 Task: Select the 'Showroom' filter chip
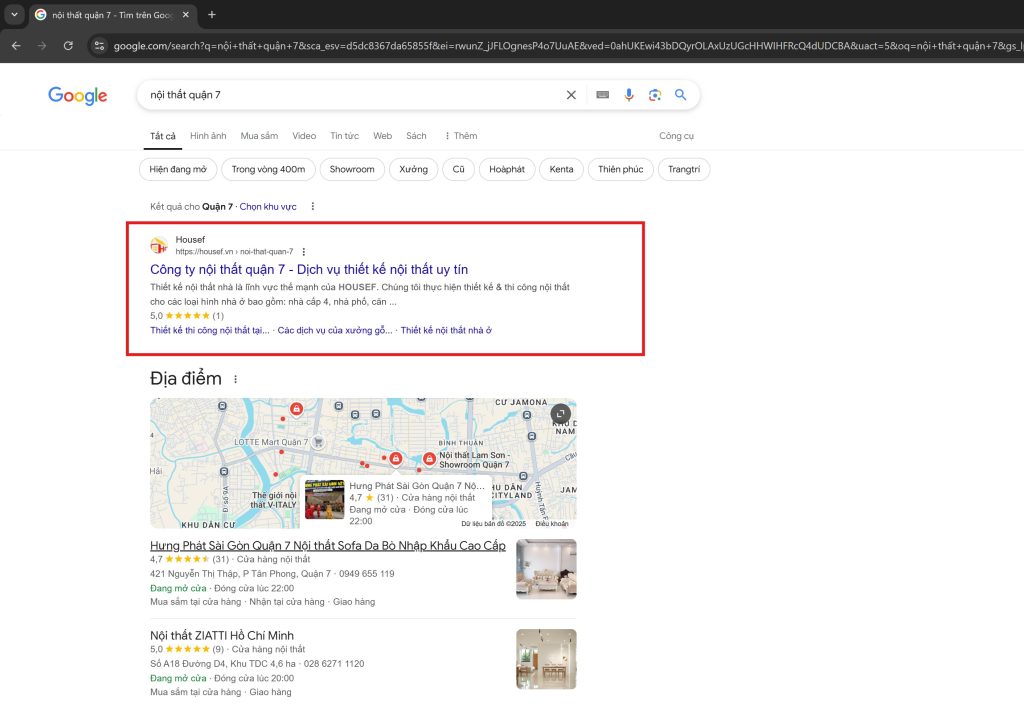pos(352,169)
